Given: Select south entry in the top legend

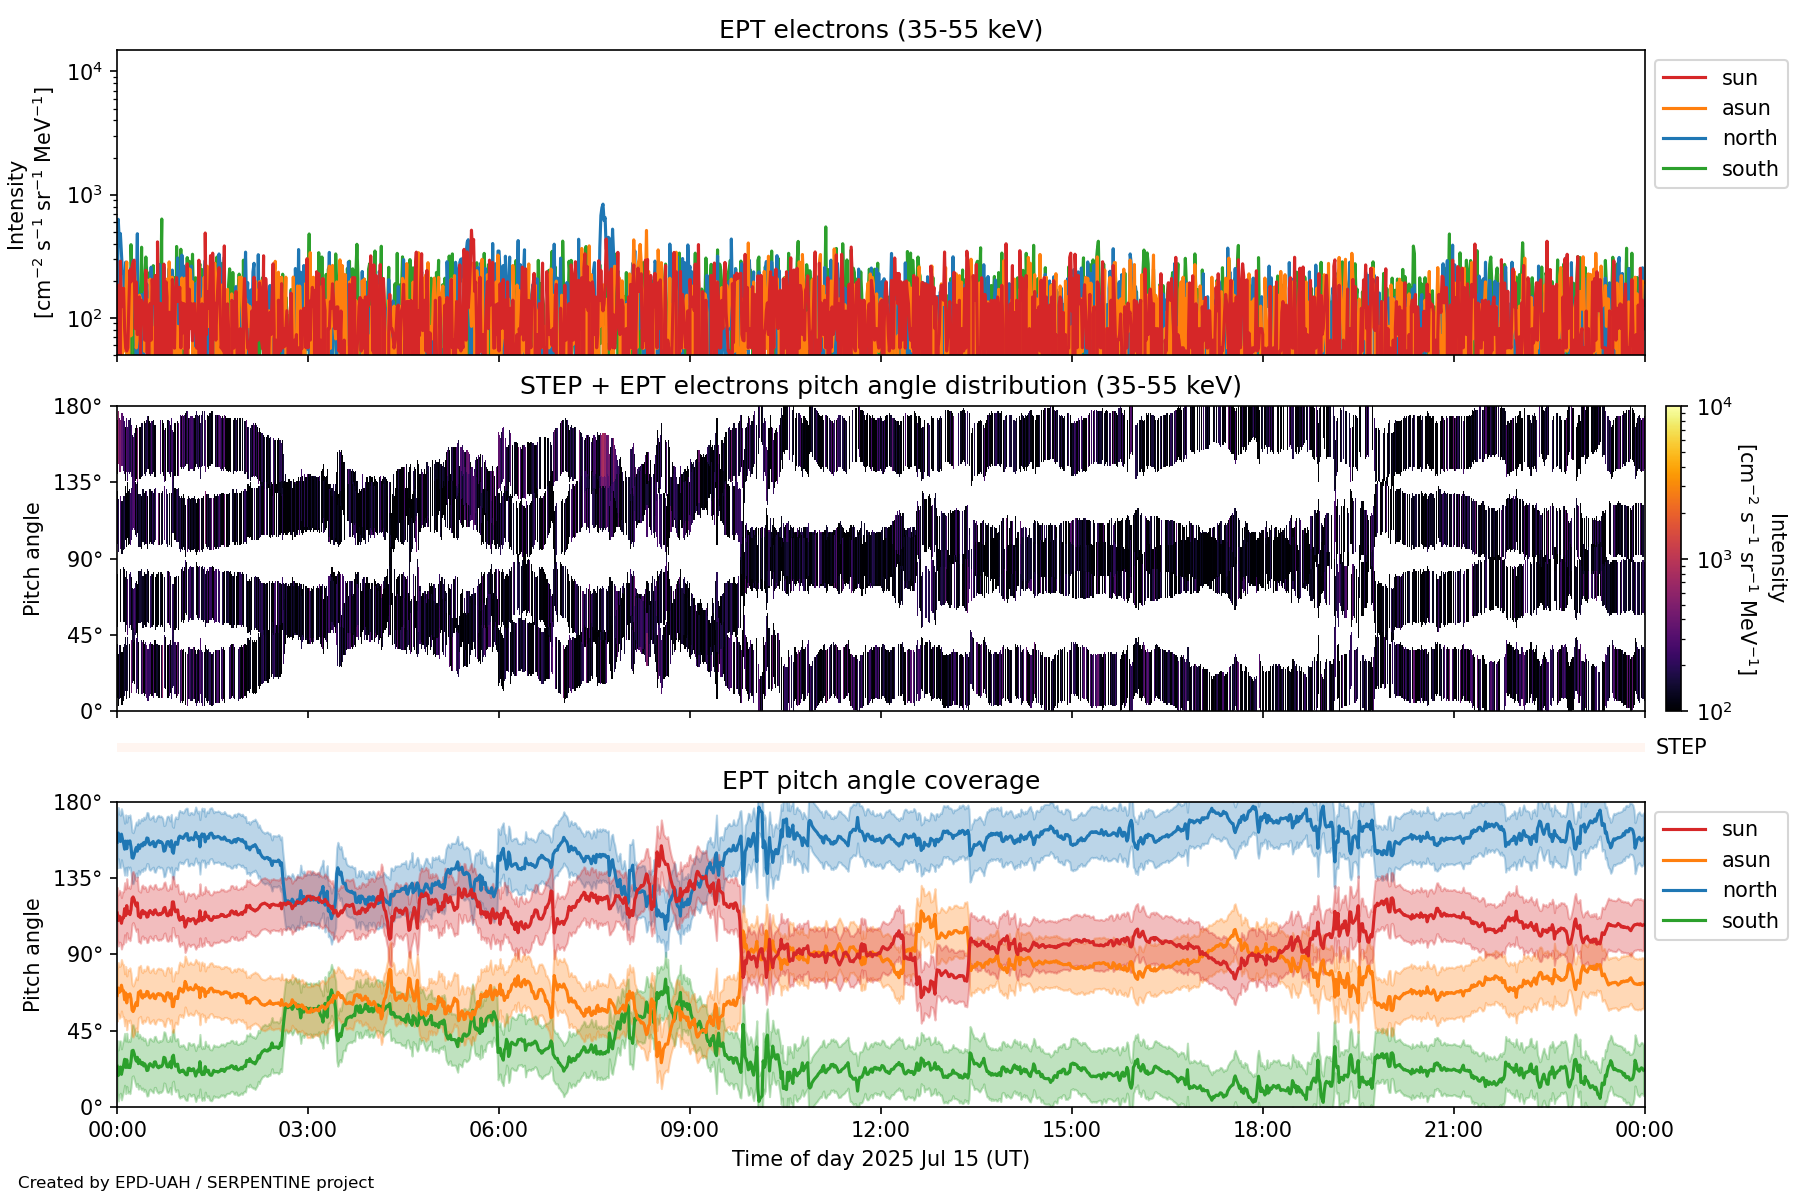Looking at the screenshot, I should [x=1749, y=169].
